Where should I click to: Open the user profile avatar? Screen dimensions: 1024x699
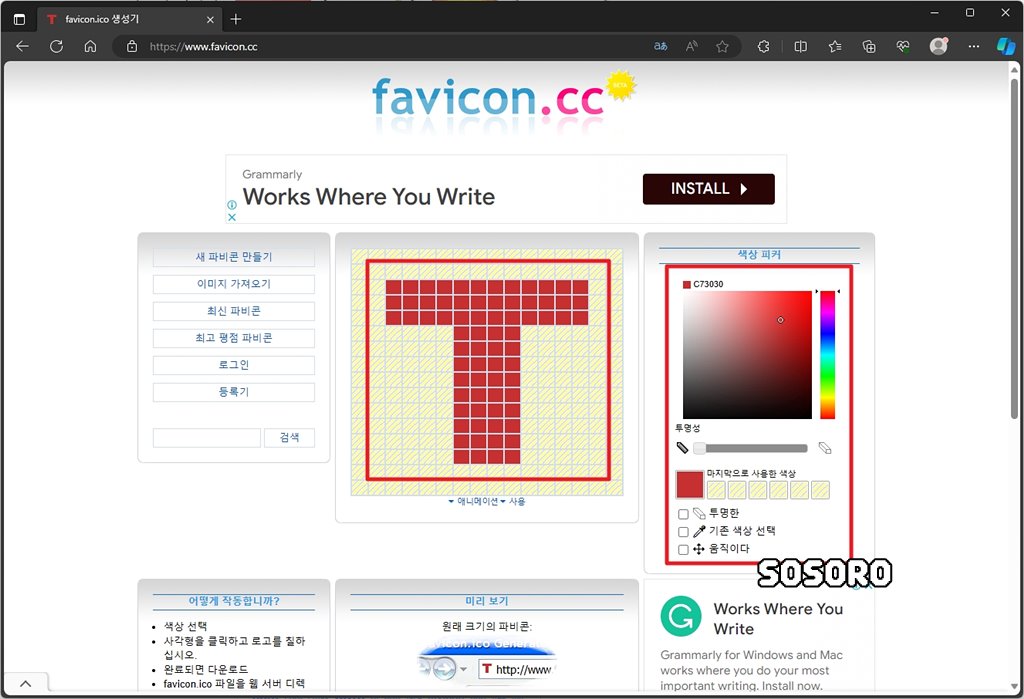click(x=938, y=46)
